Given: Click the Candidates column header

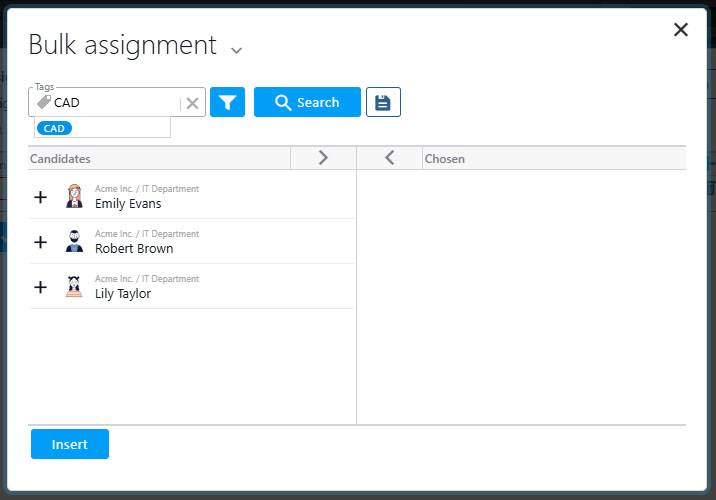Looking at the screenshot, I should (x=60, y=159).
